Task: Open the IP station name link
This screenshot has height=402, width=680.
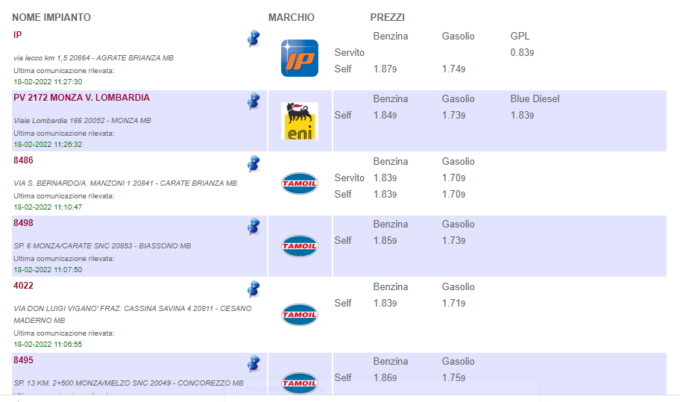Action: [17, 35]
